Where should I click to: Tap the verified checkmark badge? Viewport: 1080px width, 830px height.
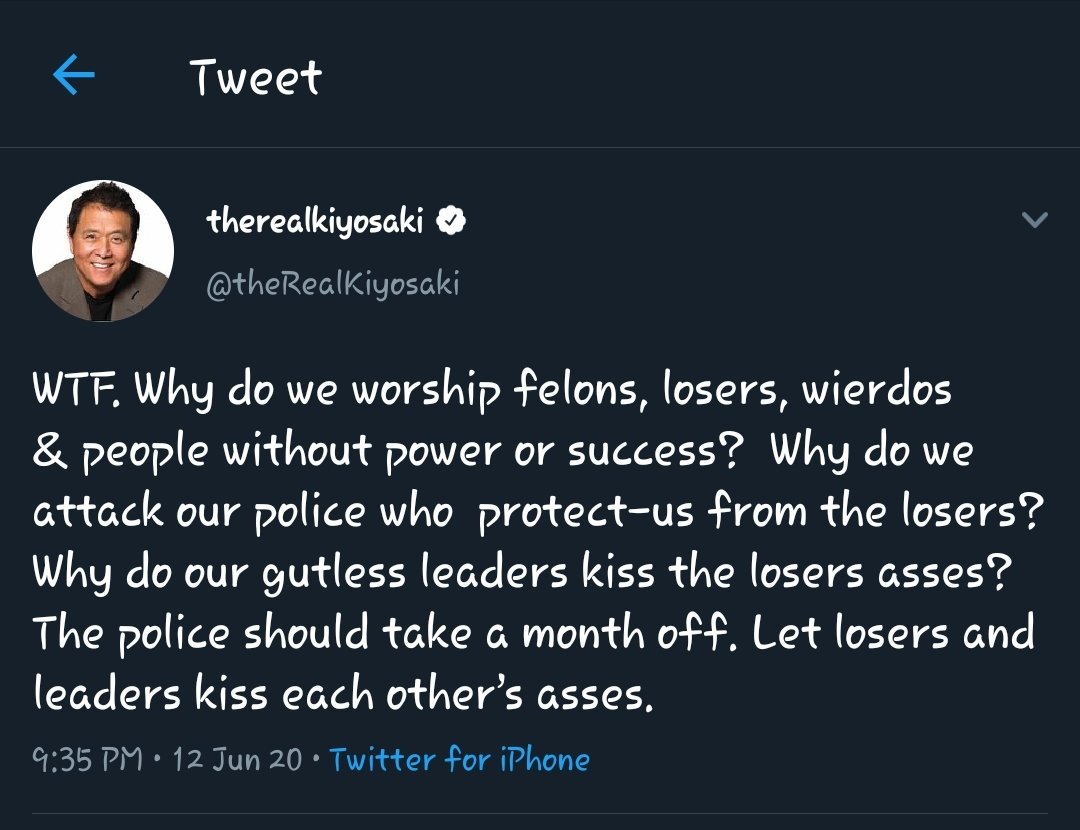click(x=451, y=221)
